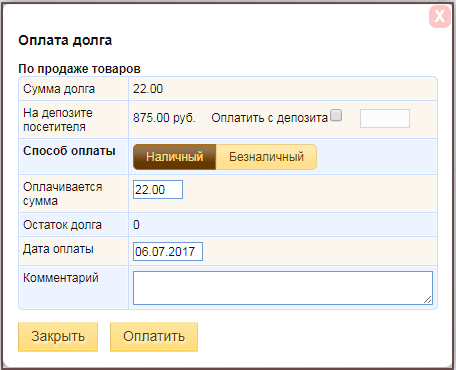This screenshot has height=370, width=456.
Task: Select the Наличный payment method
Action: click(x=175, y=157)
